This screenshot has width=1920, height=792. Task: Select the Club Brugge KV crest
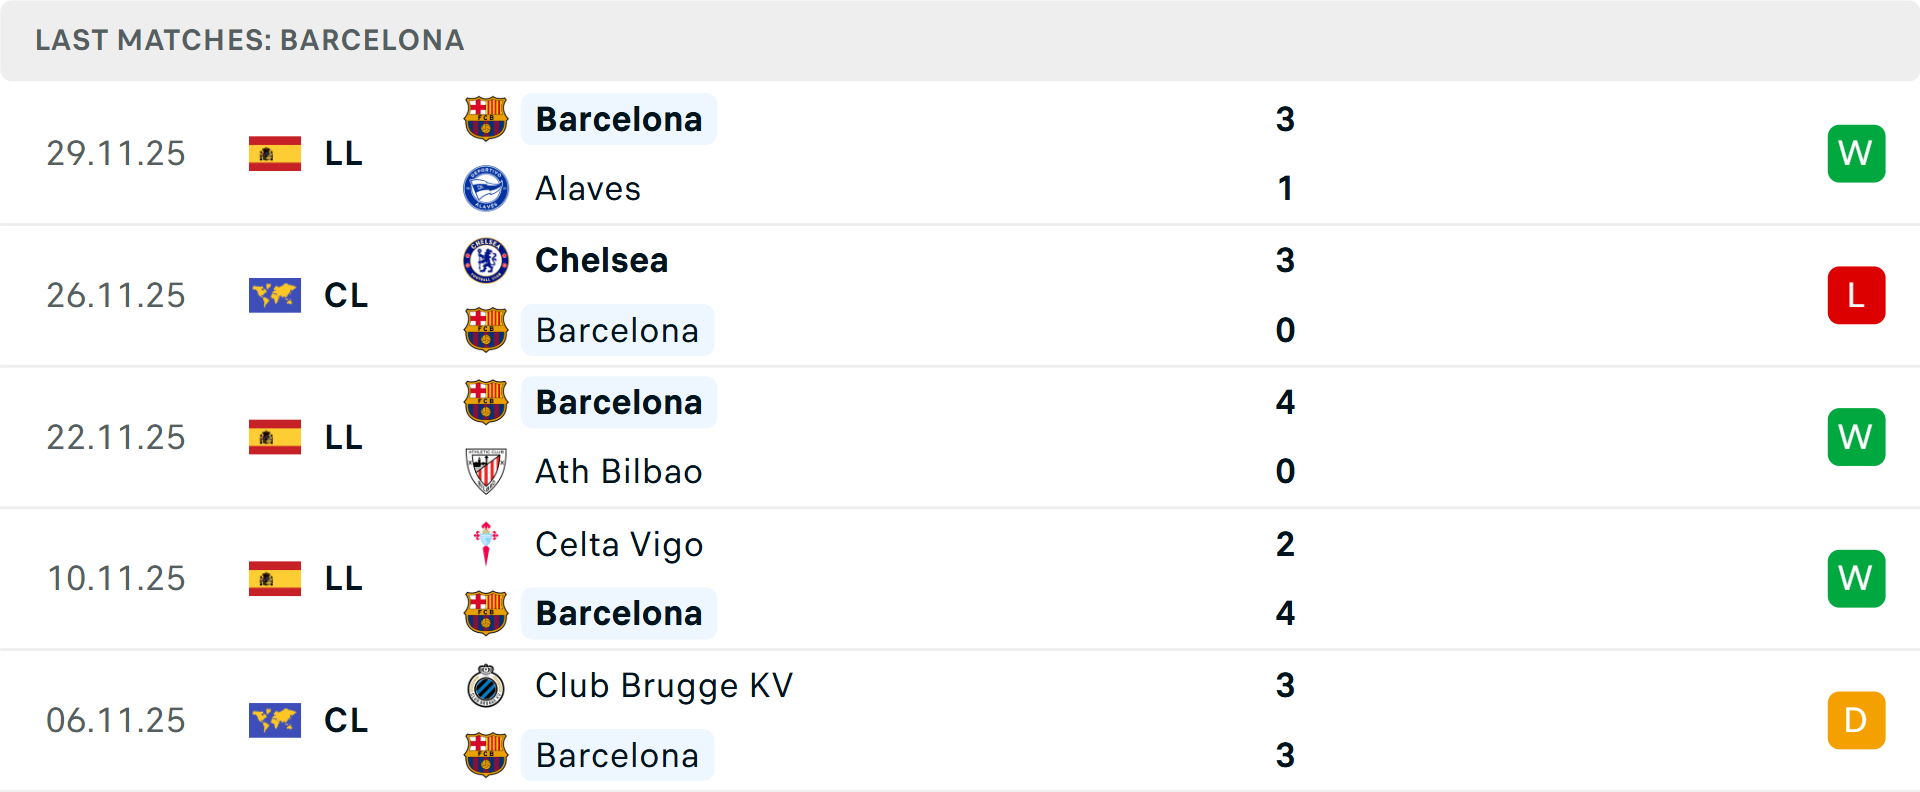coord(486,686)
